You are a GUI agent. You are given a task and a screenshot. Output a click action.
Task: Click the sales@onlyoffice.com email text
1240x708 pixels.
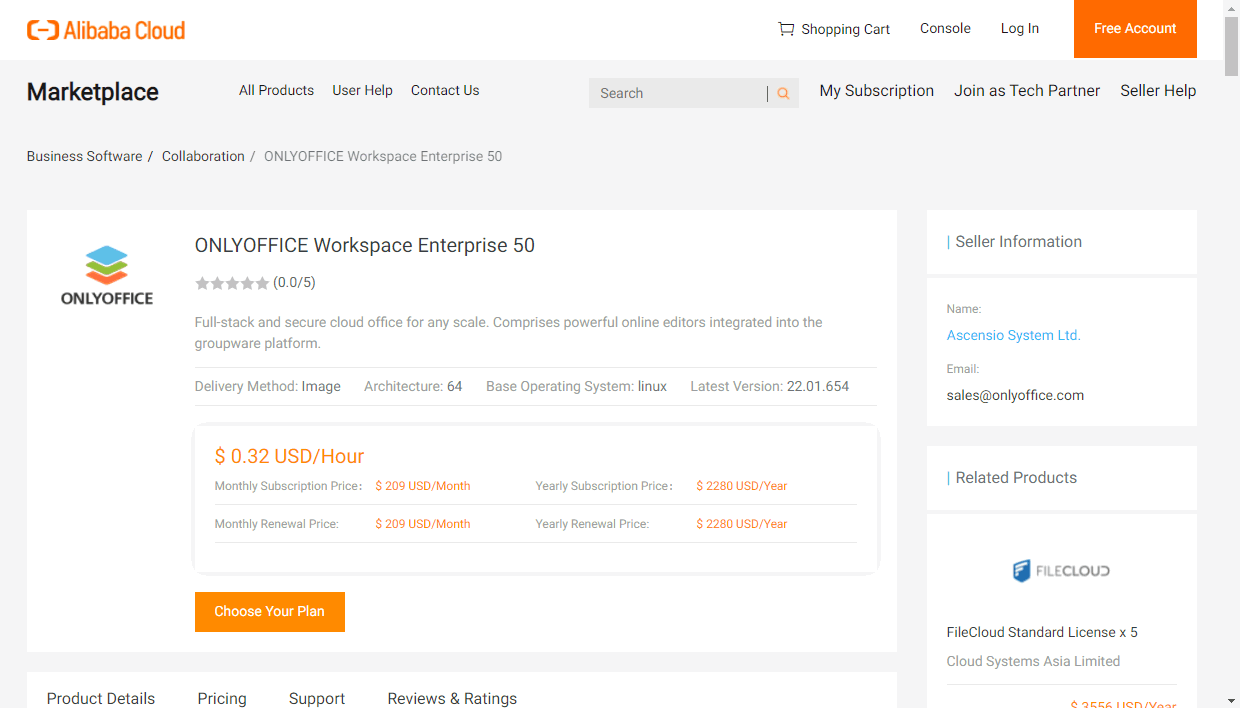click(x=1015, y=395)
